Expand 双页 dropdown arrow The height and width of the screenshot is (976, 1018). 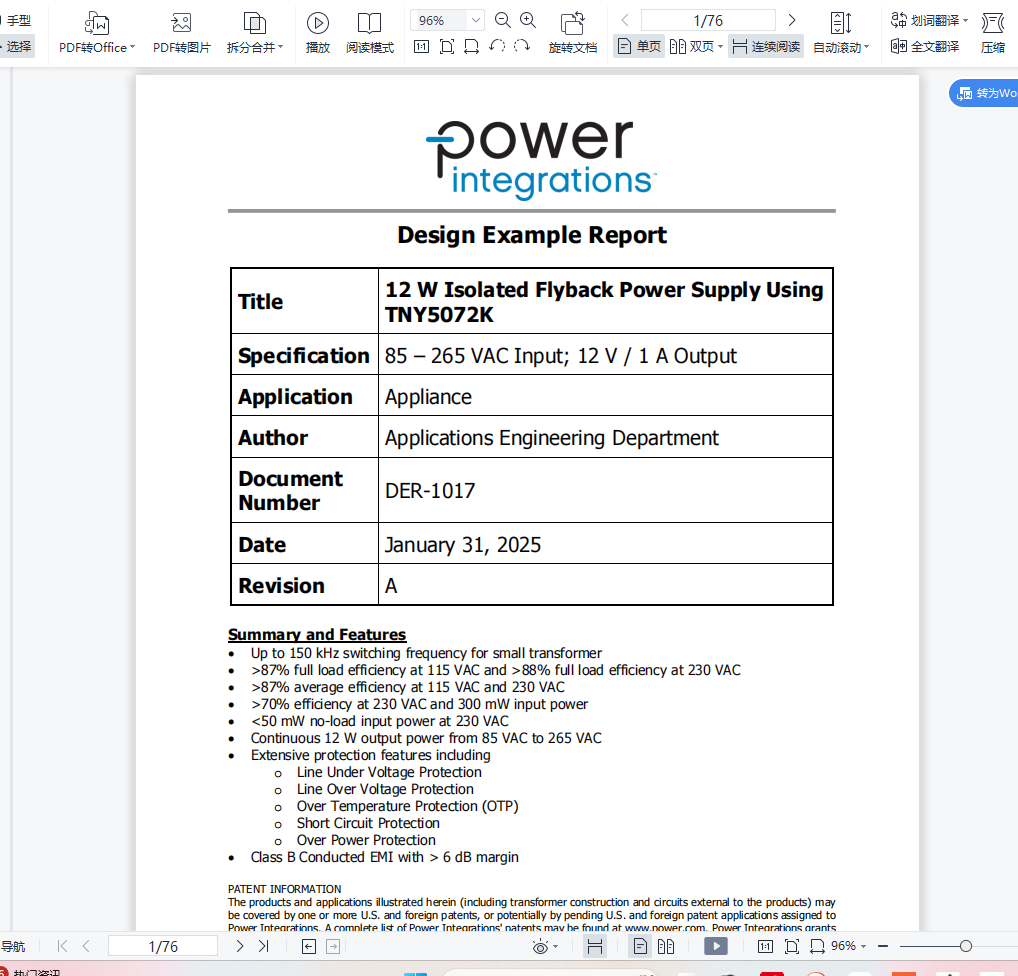pyautogui.click(x=721, y=47)
